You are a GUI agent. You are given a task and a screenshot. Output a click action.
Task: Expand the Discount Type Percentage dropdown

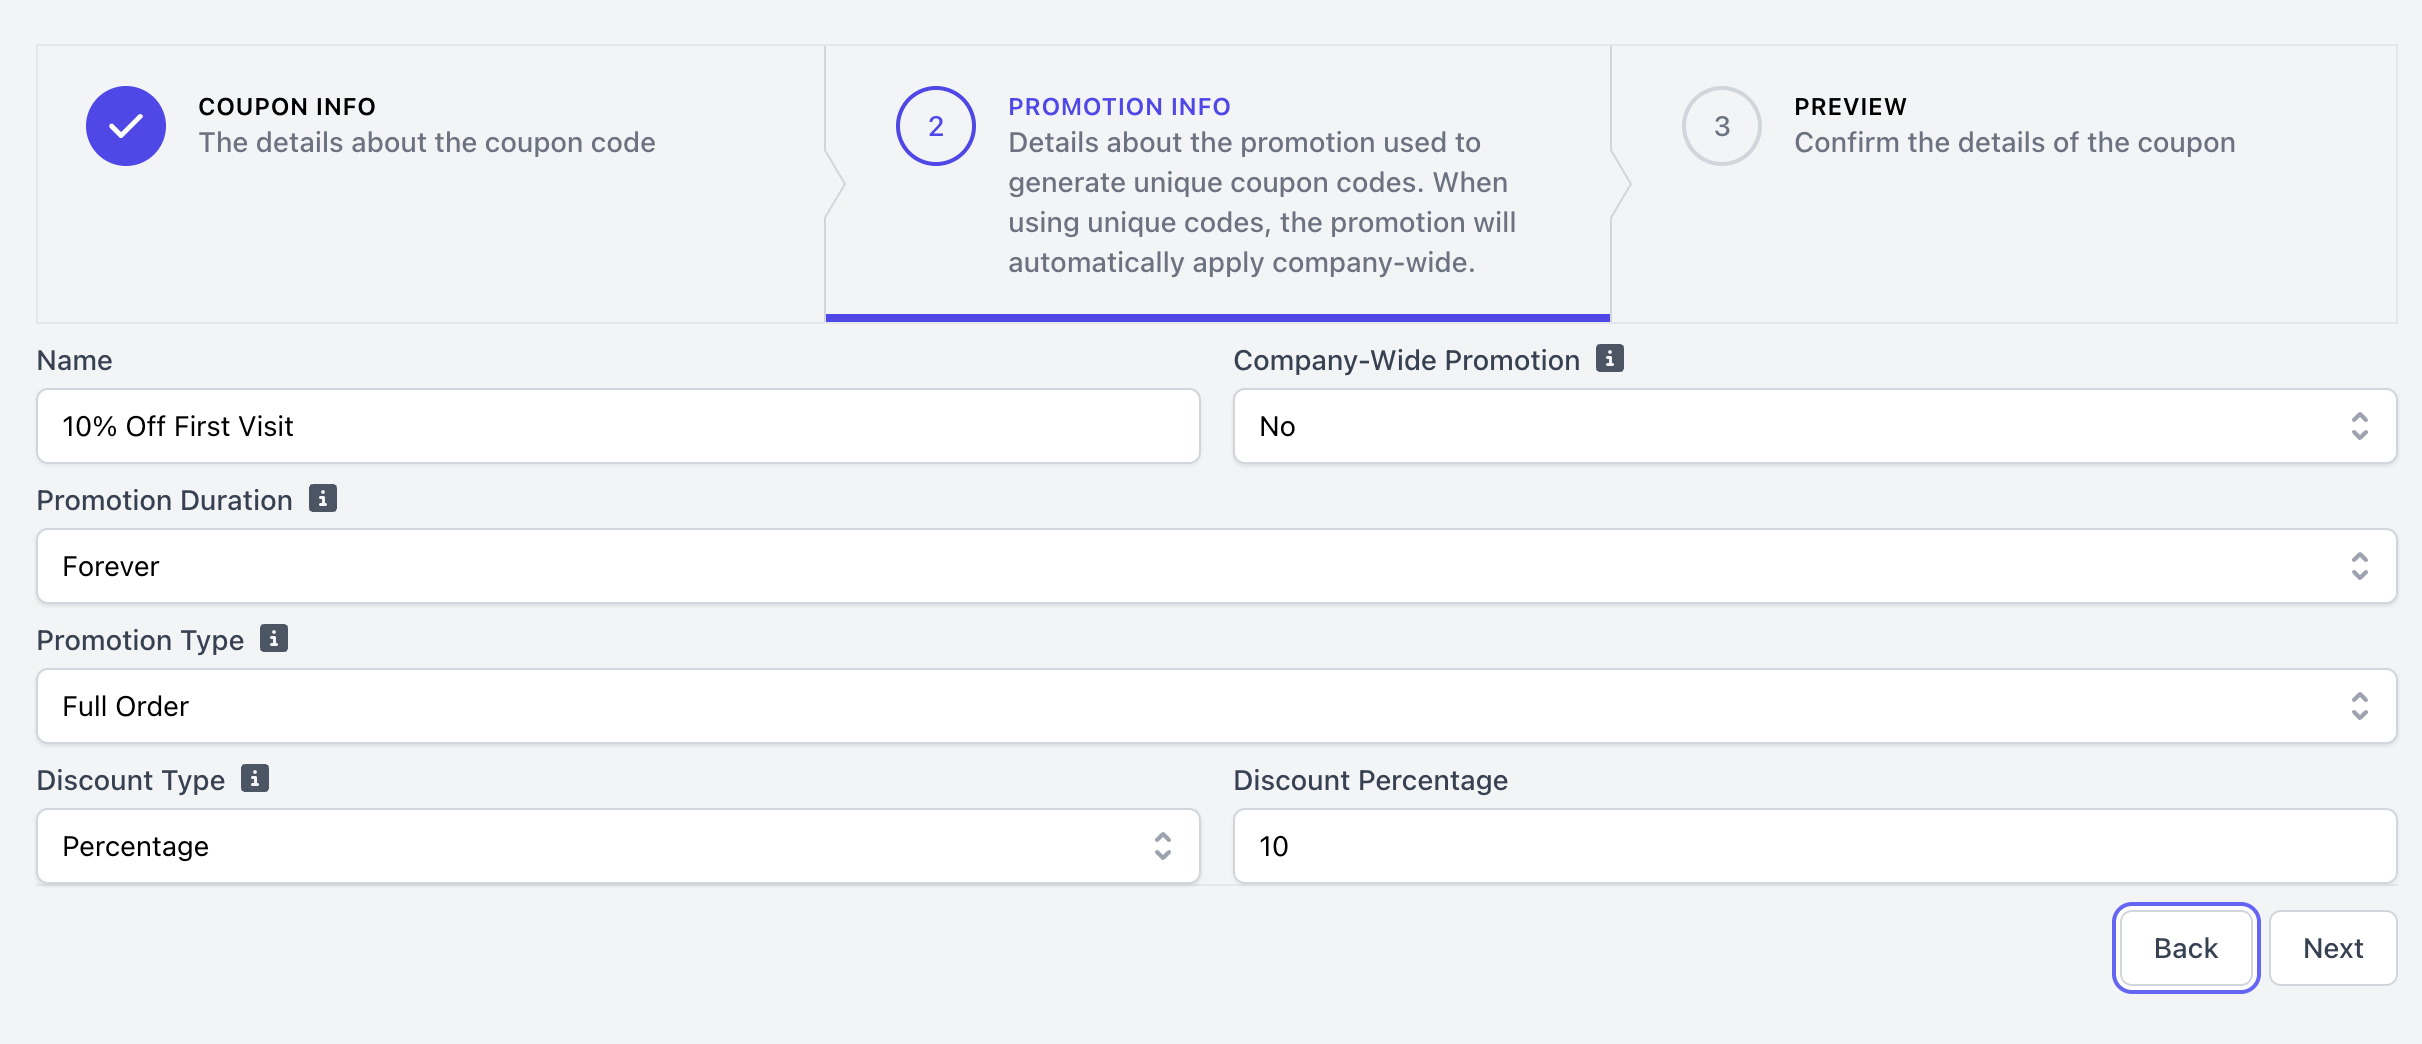pos(617,846)
